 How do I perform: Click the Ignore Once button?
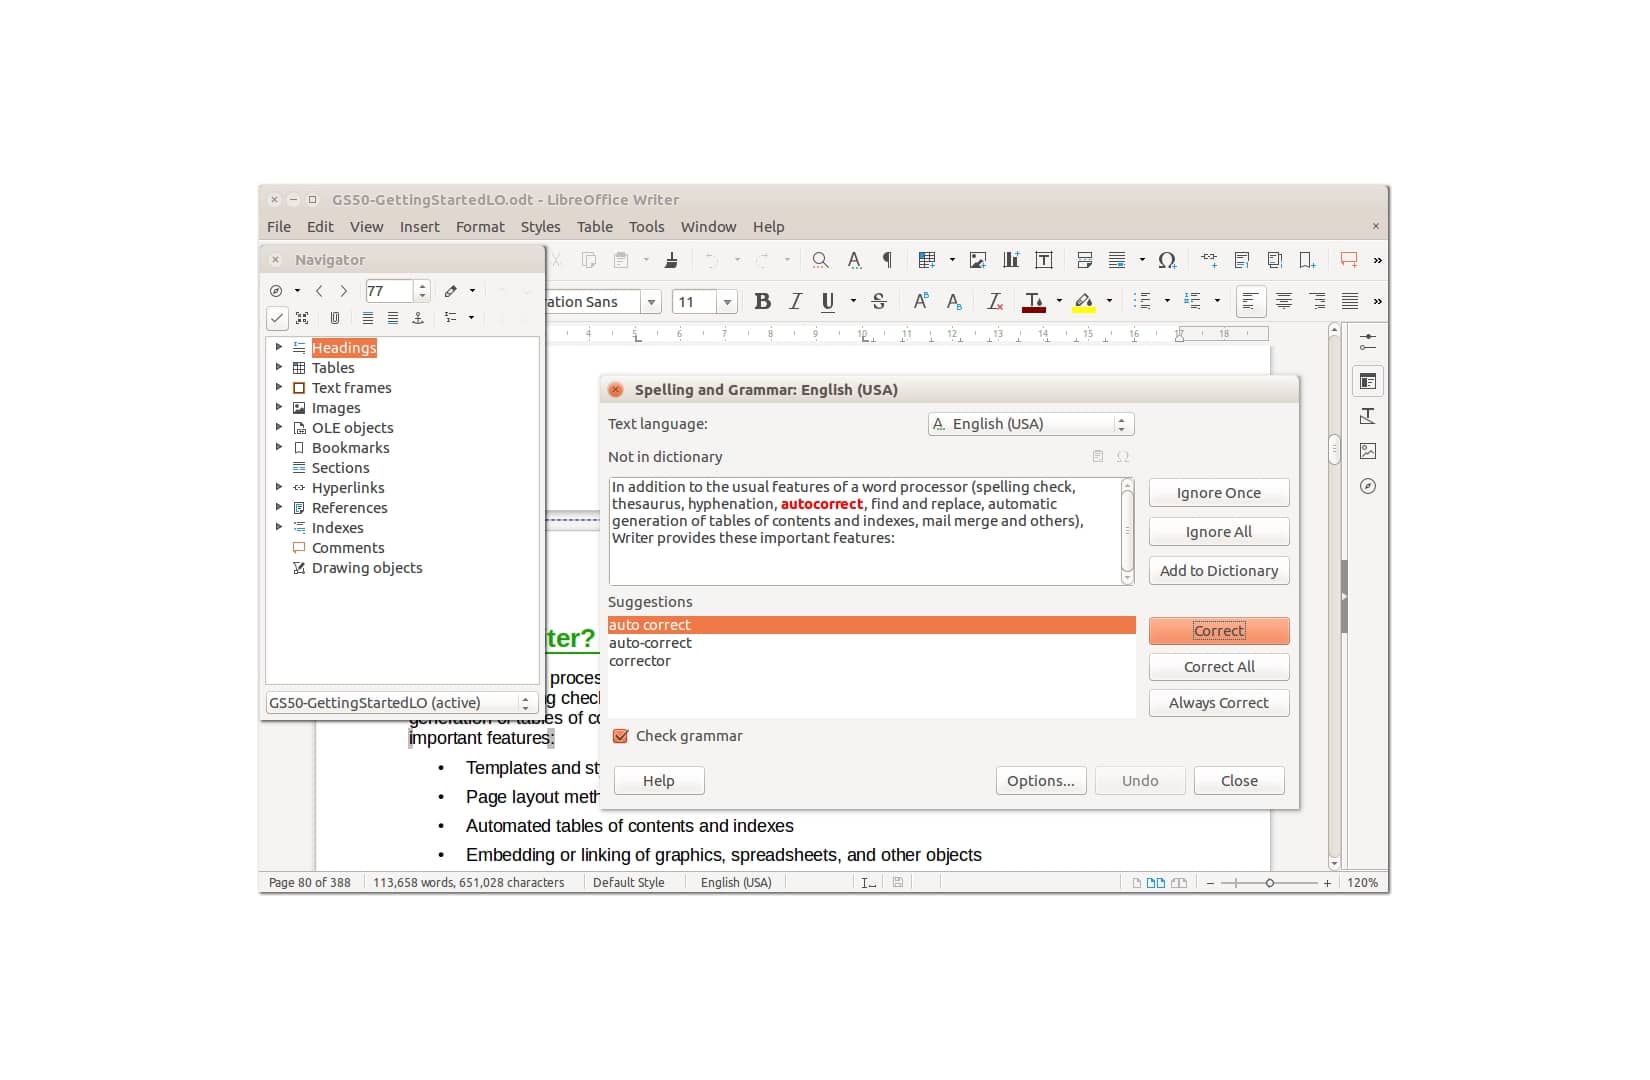(1219, 493)
